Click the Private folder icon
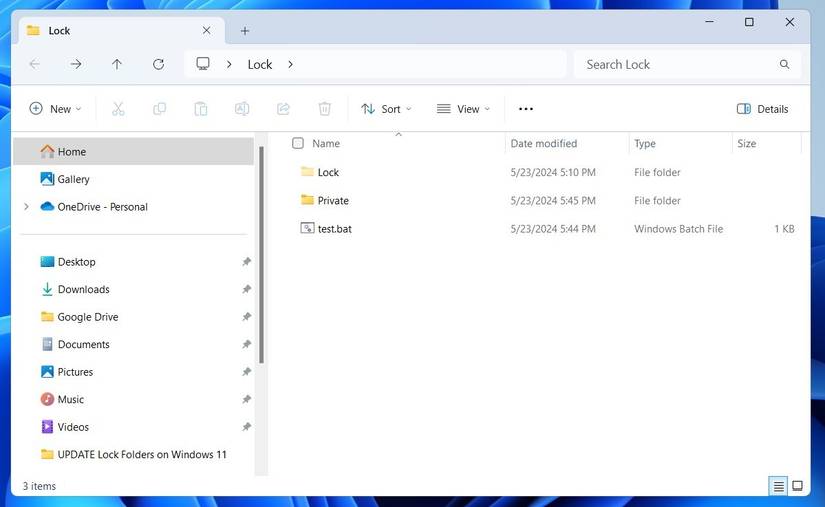The height and width of the screenshot is (507, 825). pyautogui.click(x=307, y=200)
